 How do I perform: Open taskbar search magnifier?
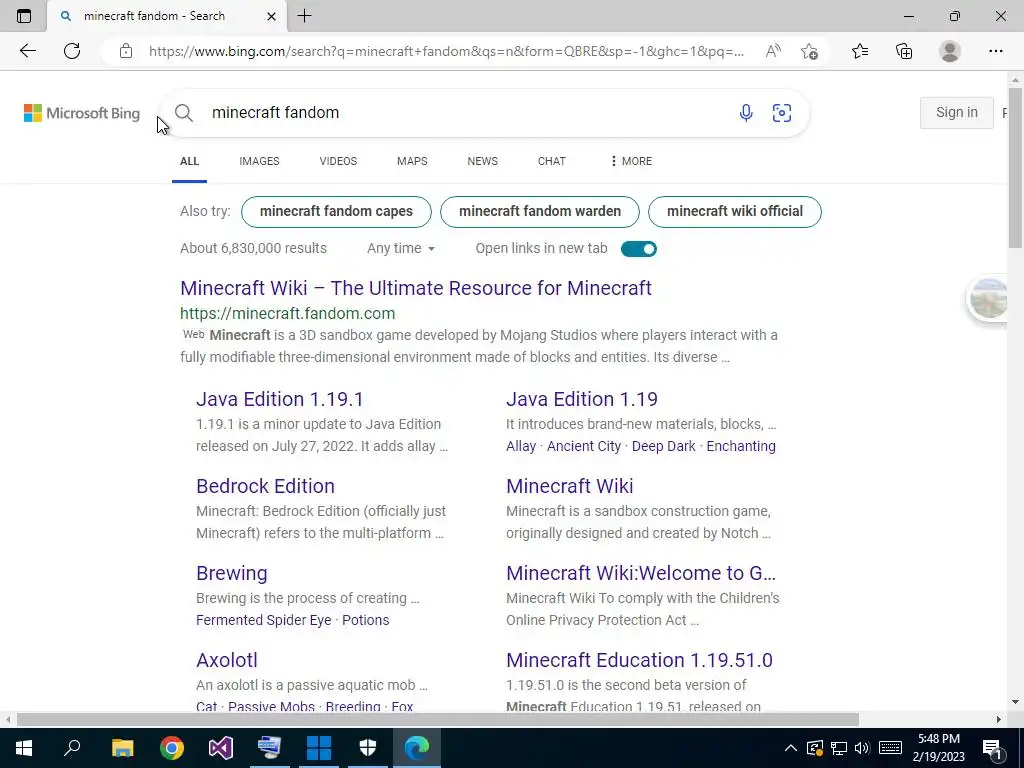click(72, 748)
